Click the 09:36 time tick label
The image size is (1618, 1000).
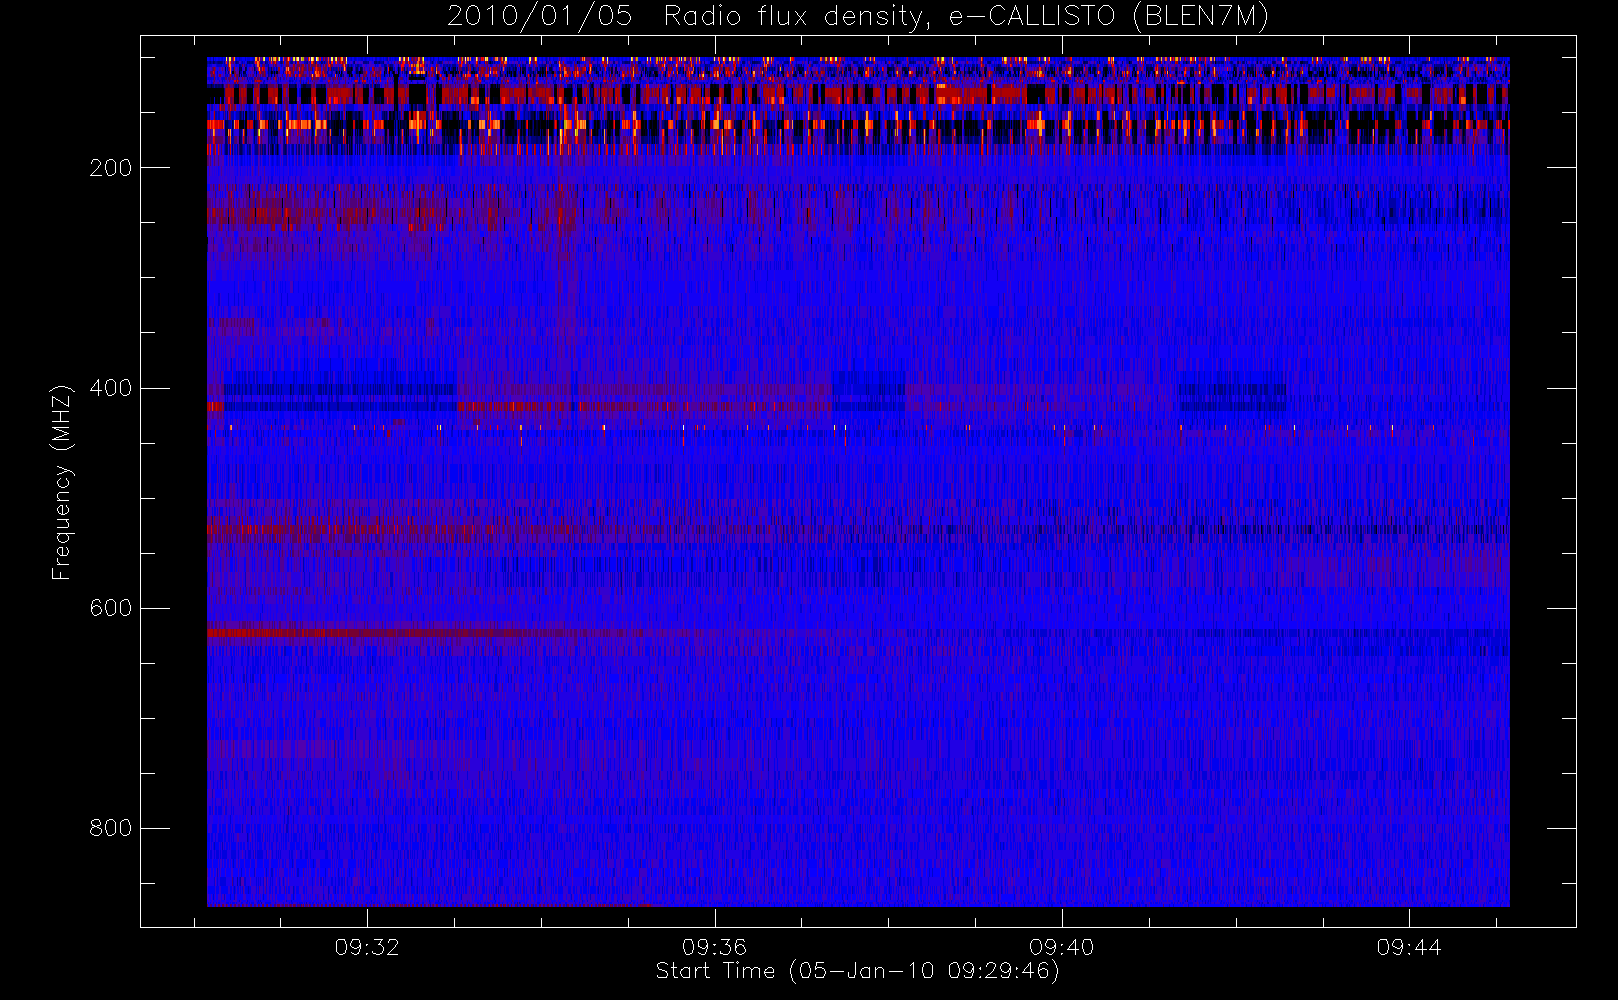pos(714,947)
